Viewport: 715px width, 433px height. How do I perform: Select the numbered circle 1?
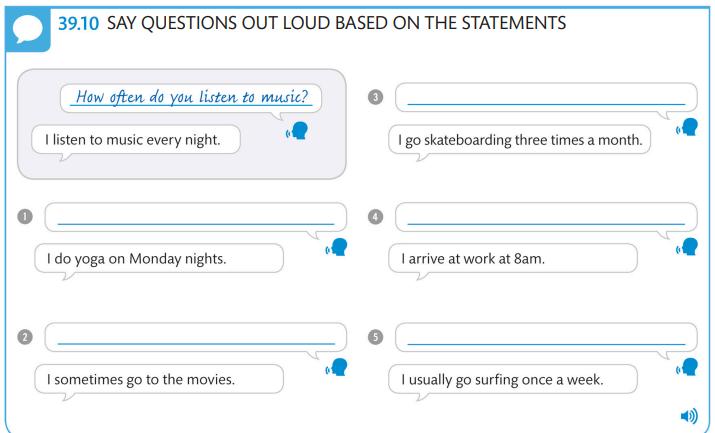(25, 216)
